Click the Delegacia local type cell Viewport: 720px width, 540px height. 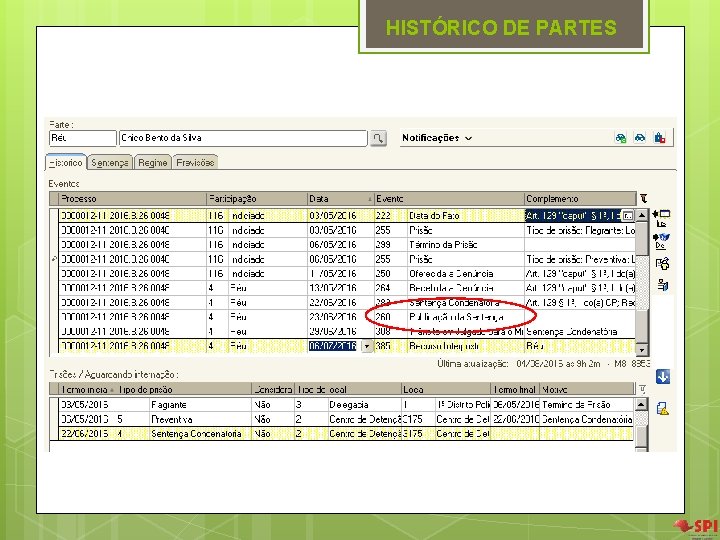click(364, 405)
